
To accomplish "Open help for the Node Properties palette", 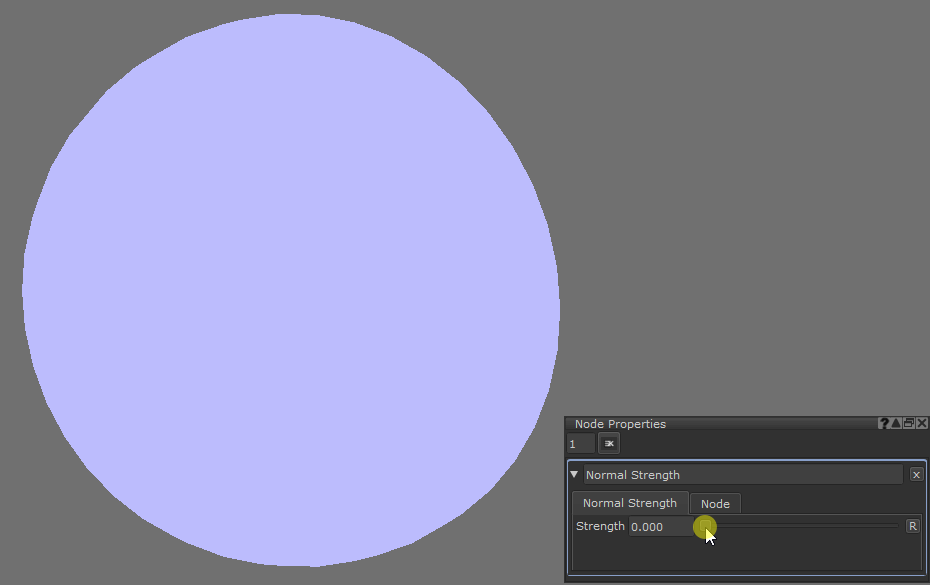I will tap(883, 424).
